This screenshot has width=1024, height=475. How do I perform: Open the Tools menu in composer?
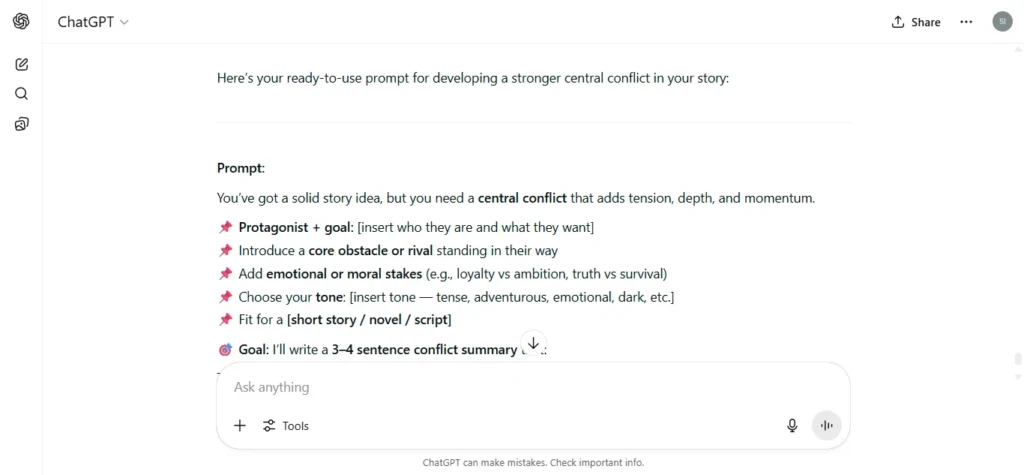click(285, 426)
